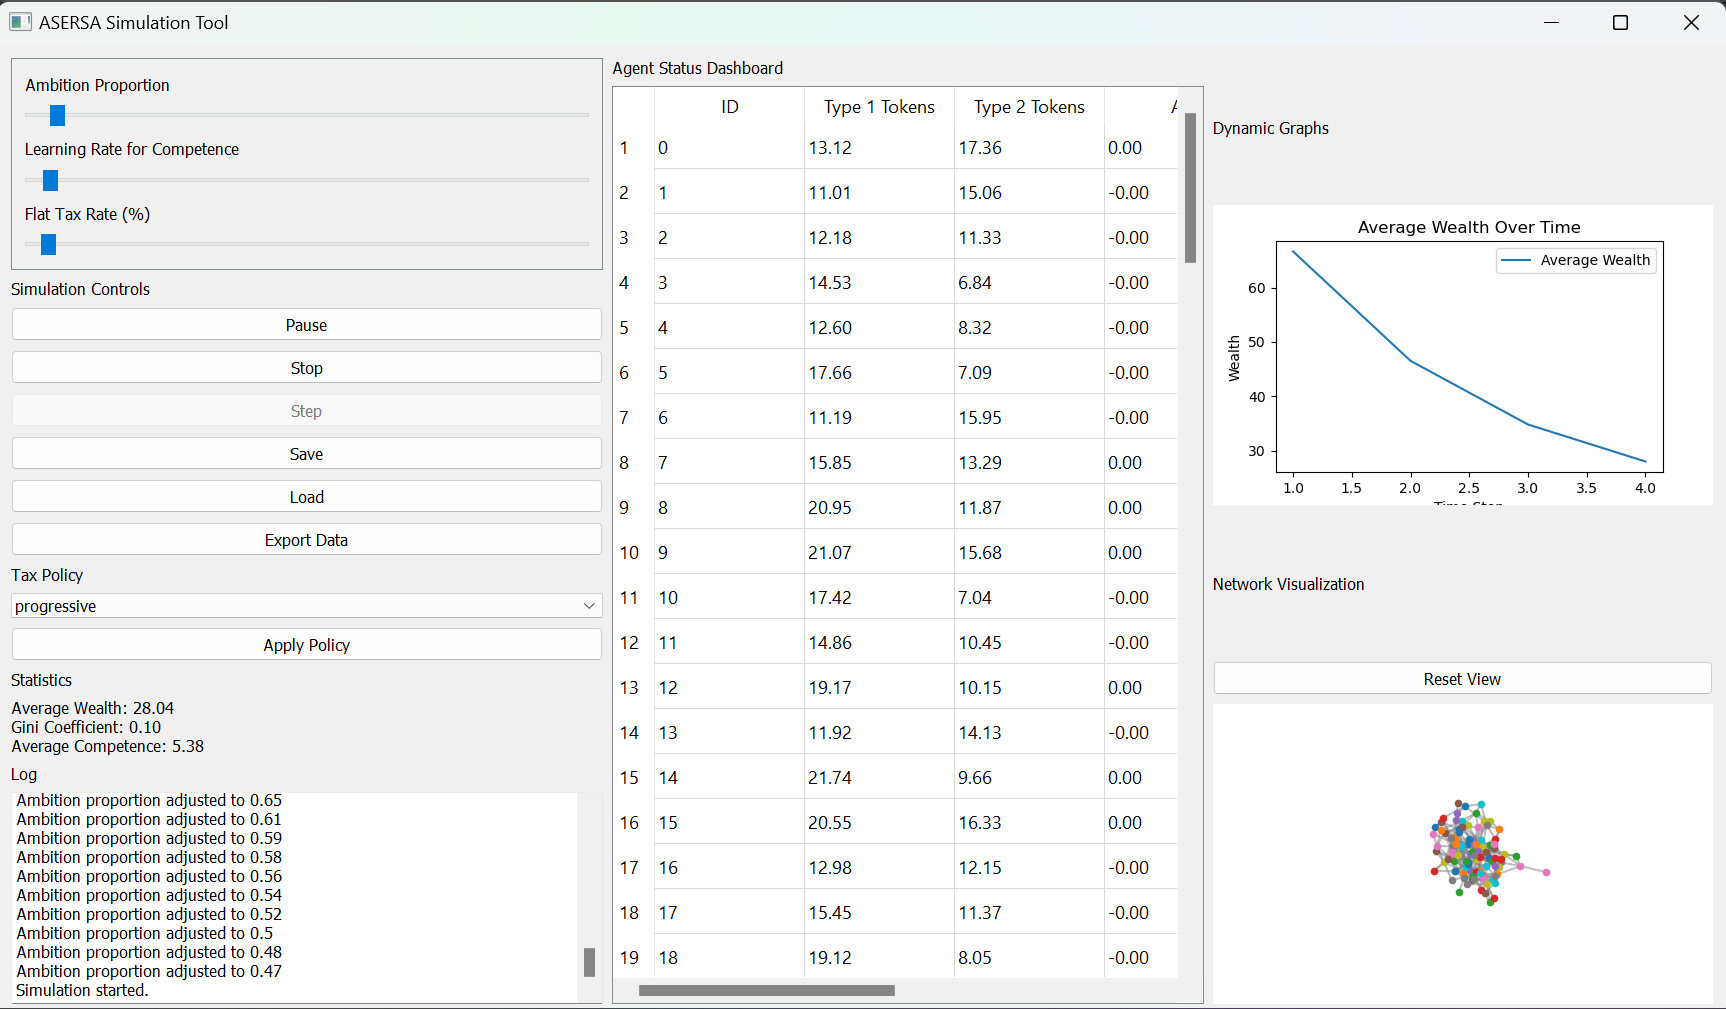1726x1009 pixels.
Task: Click Type 2 tokens value 15.95
Action: (x=1029, y=418)
